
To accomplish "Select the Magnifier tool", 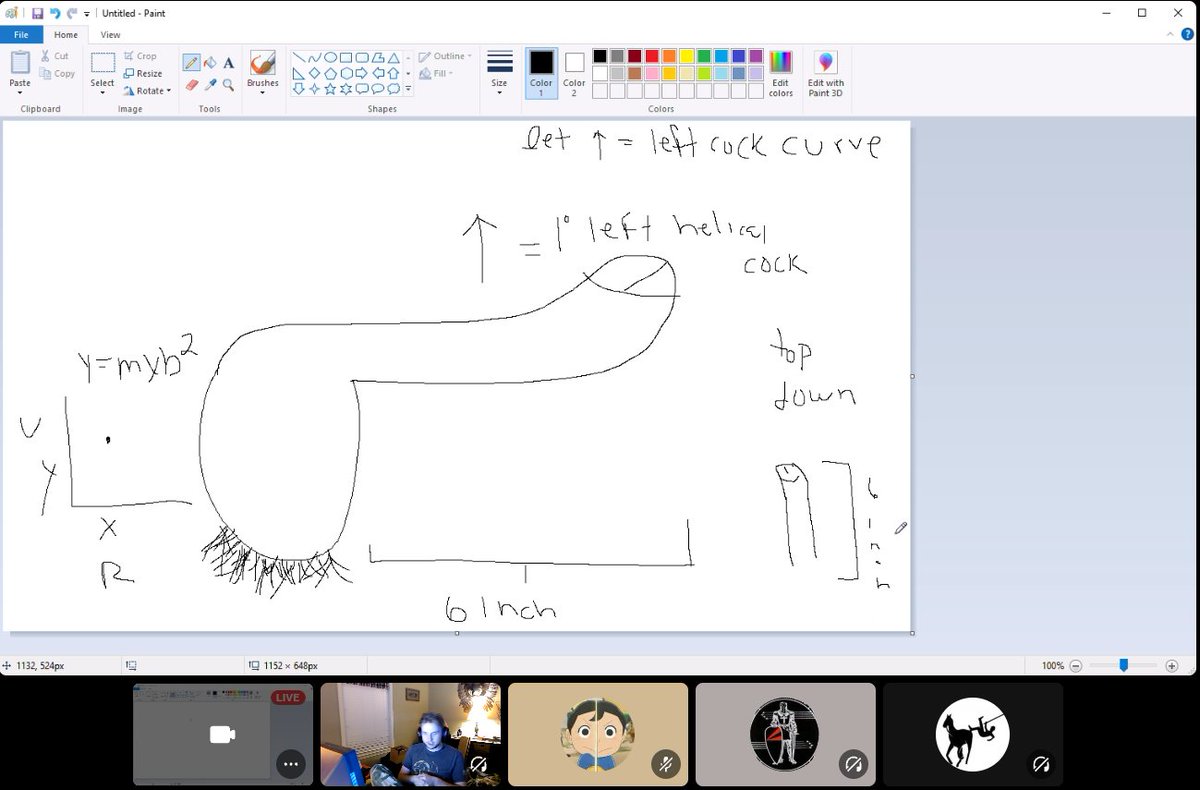I will click(228, 84).
